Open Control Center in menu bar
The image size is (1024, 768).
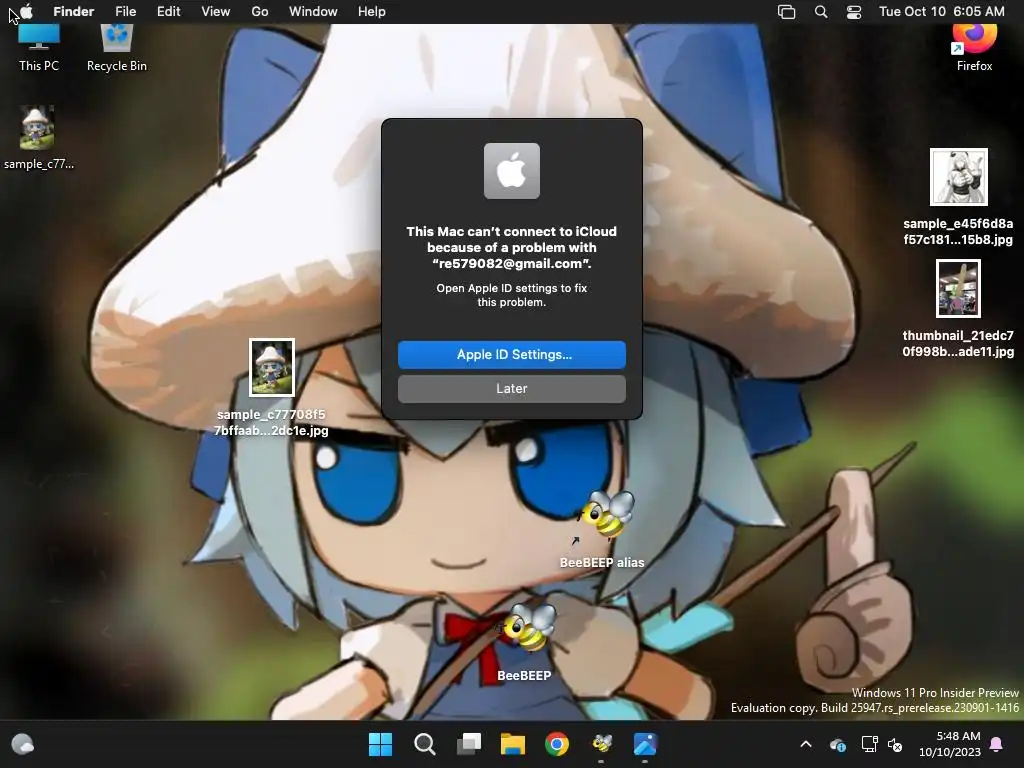tap(854, 12)
